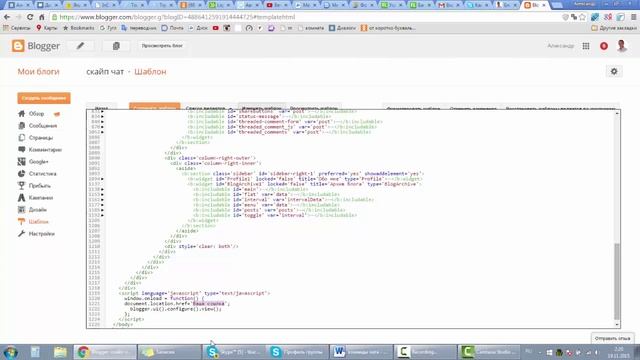Click the Windows Start button

(10, 352)
